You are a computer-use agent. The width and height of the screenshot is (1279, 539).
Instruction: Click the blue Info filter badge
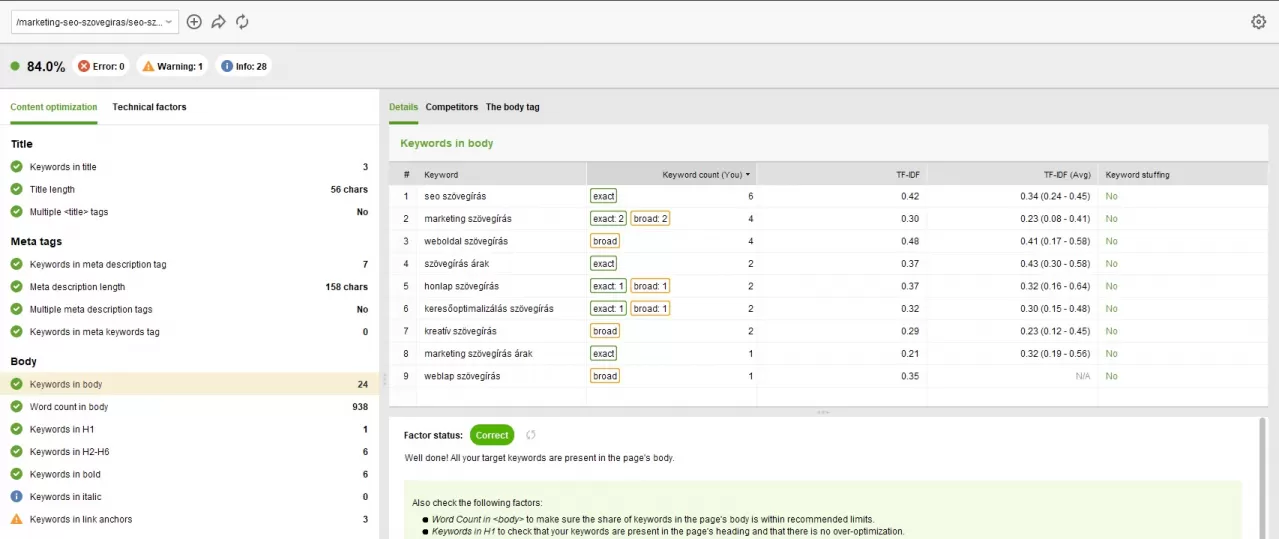click(x=243, y=67)
